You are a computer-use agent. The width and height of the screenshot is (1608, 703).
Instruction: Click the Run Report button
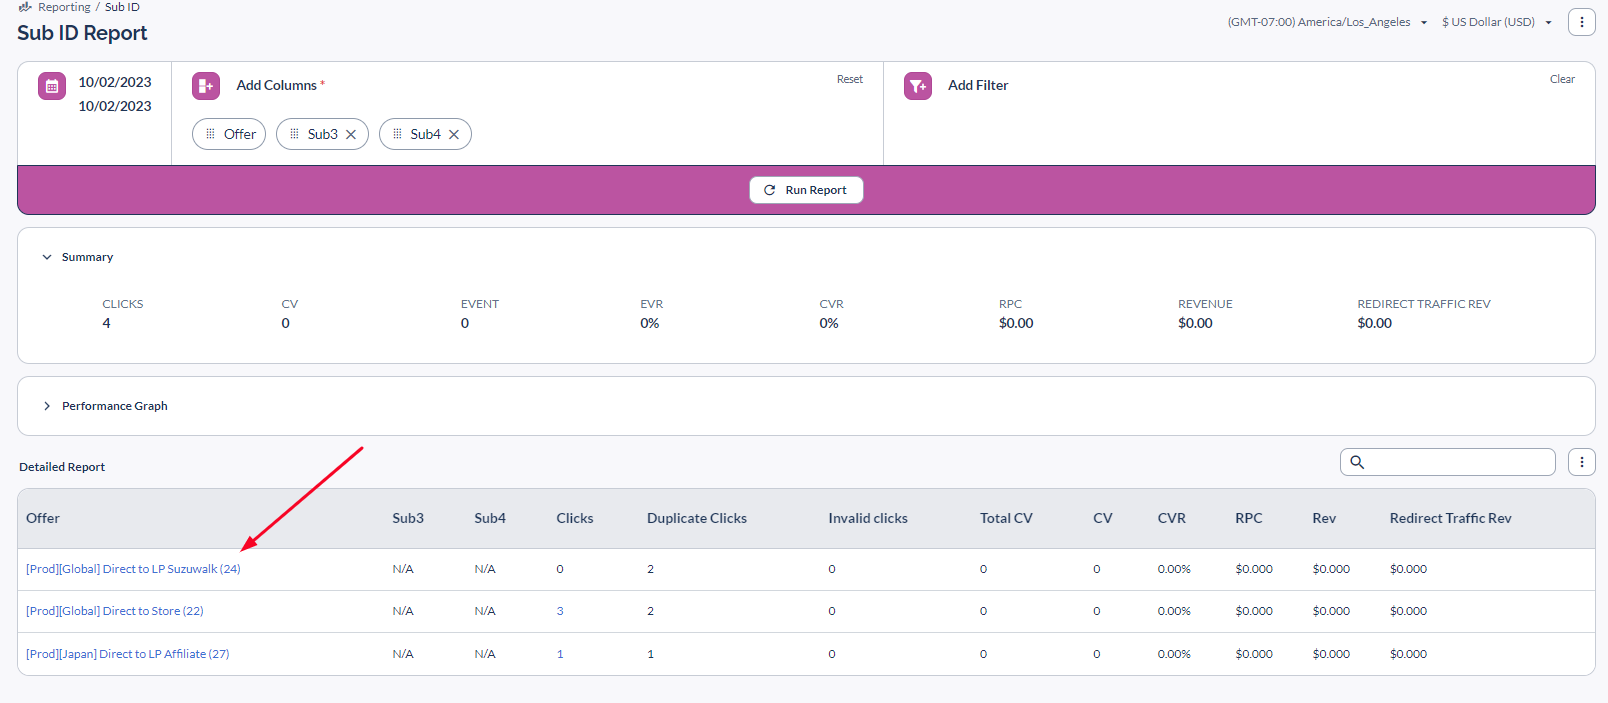coord(806,190)
